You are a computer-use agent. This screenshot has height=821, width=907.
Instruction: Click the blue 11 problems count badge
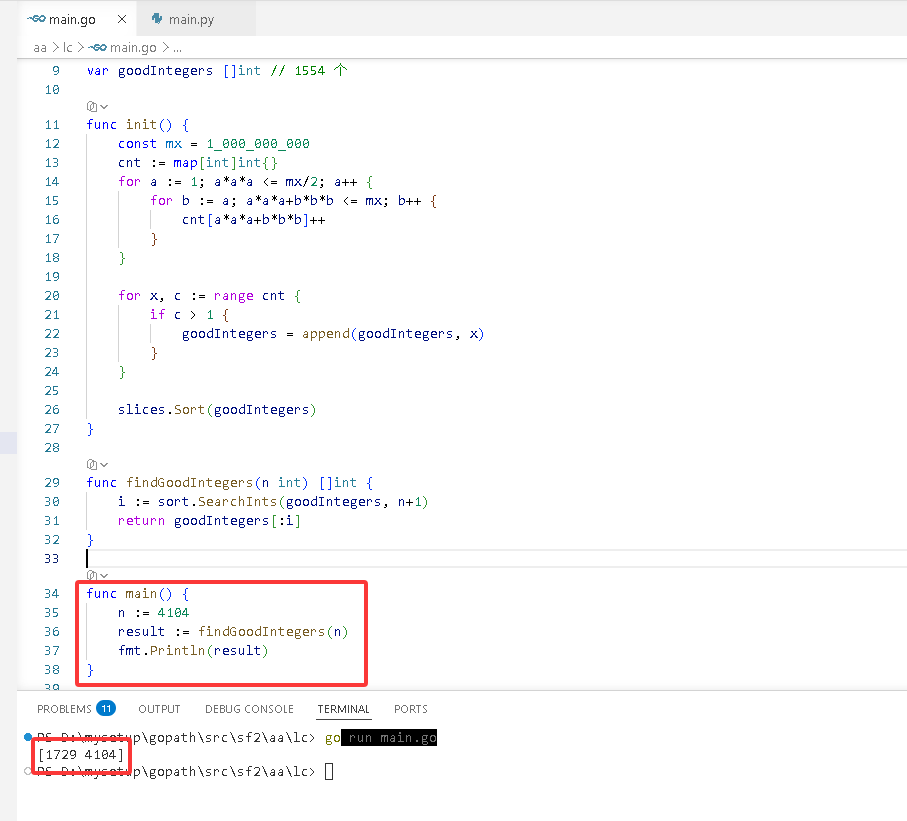(x=106, y=708)
